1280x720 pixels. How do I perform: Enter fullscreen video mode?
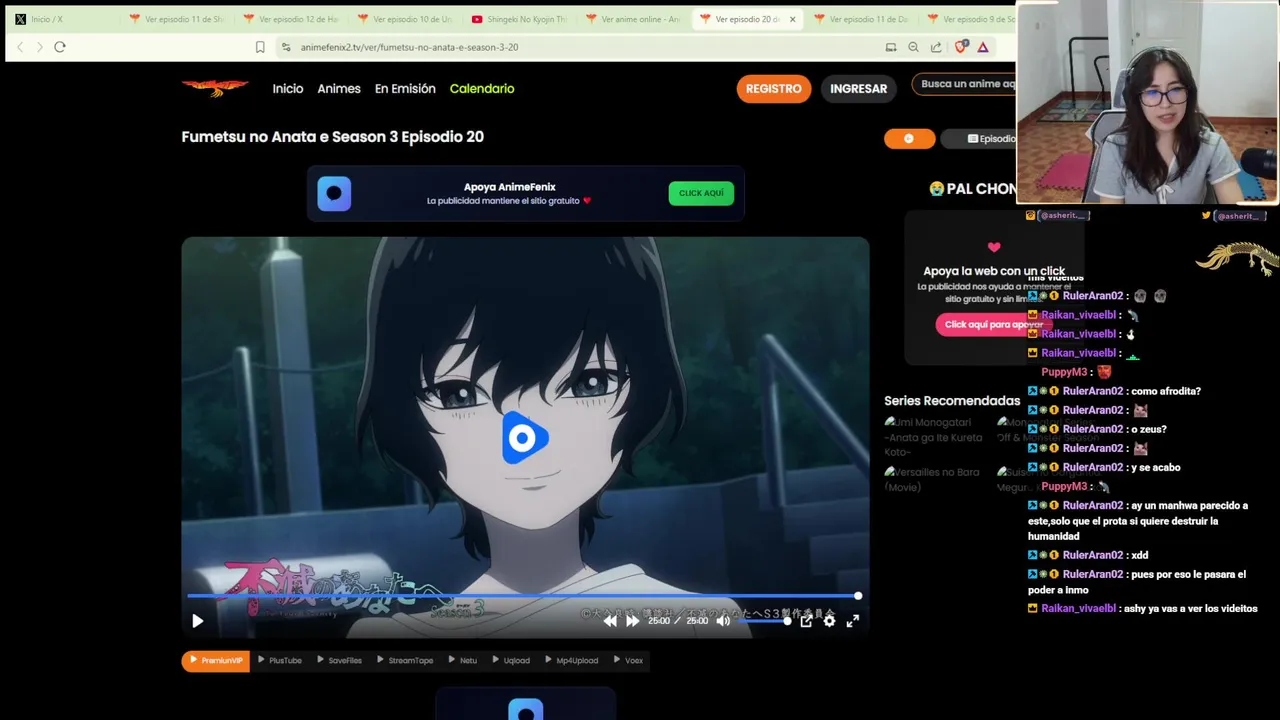click(853, 621)
